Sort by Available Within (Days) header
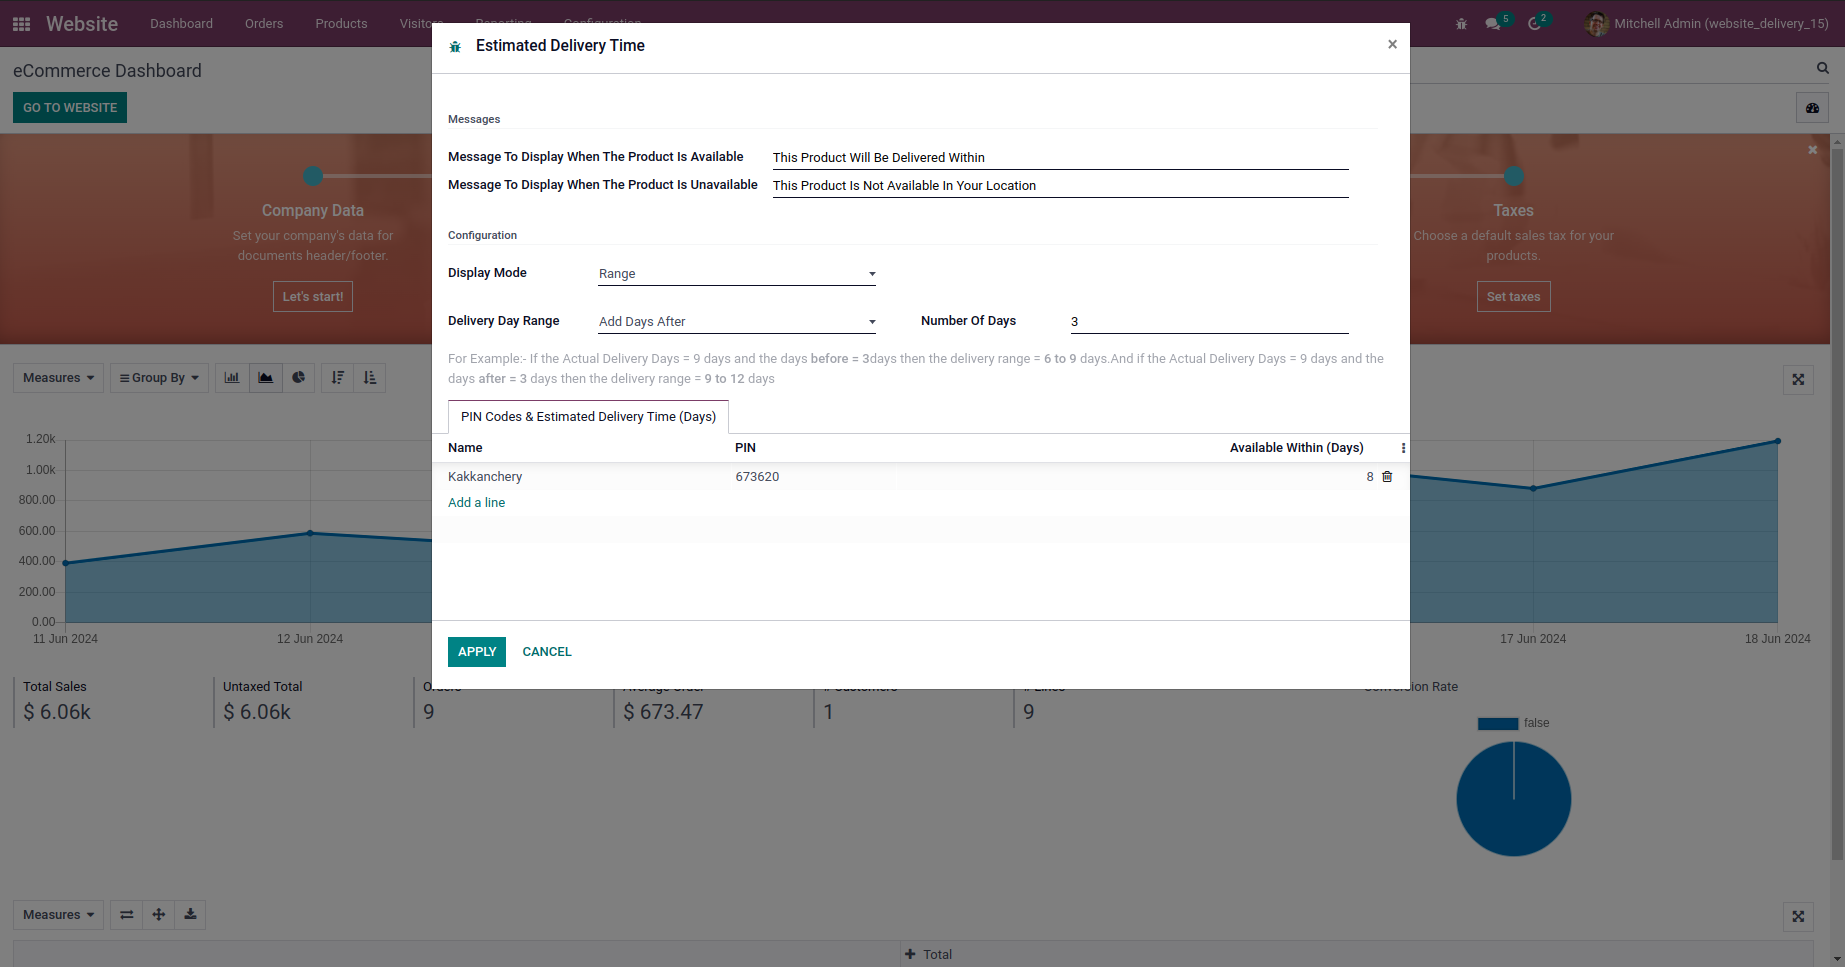This screenshot has width=1845, height=967. click(x=1296, y=448)
